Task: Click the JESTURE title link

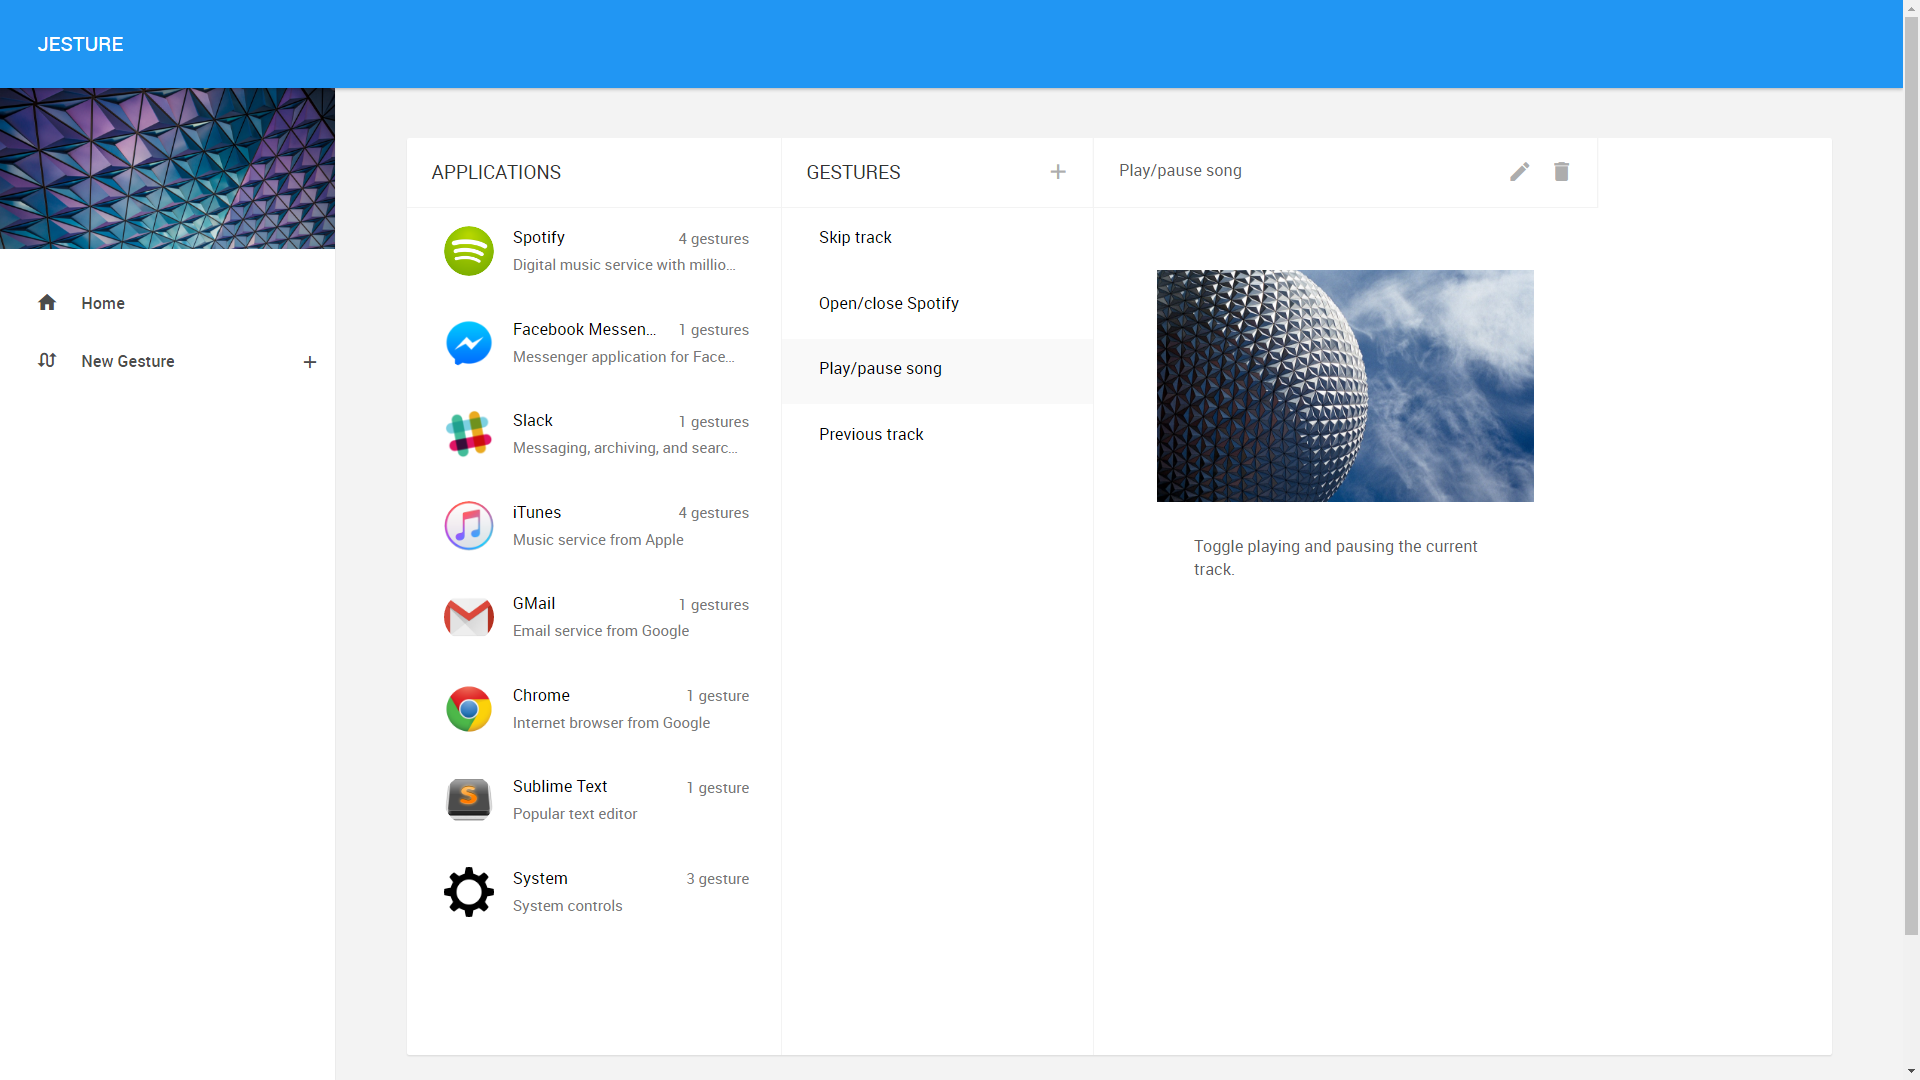Action: coord(81,44)
